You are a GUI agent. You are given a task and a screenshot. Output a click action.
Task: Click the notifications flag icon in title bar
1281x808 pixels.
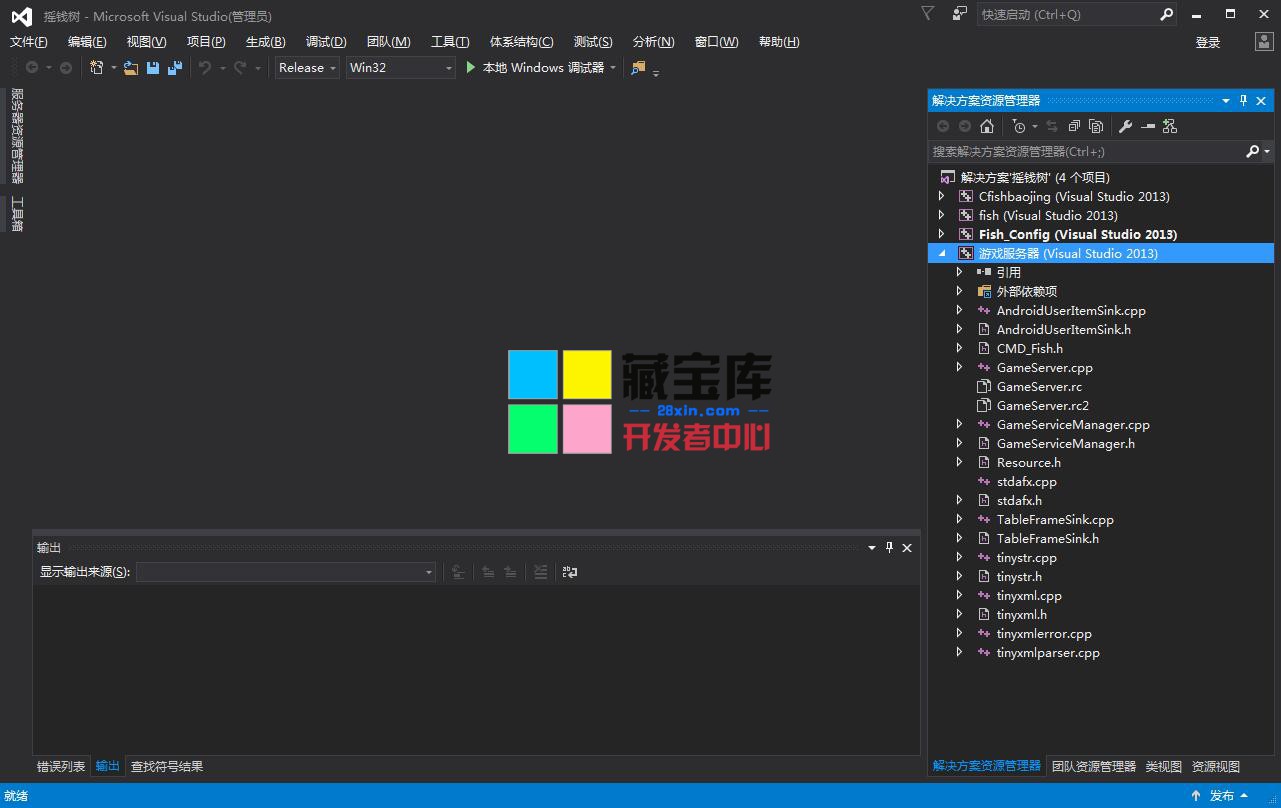pyautogui.click(x=928, y=14)
